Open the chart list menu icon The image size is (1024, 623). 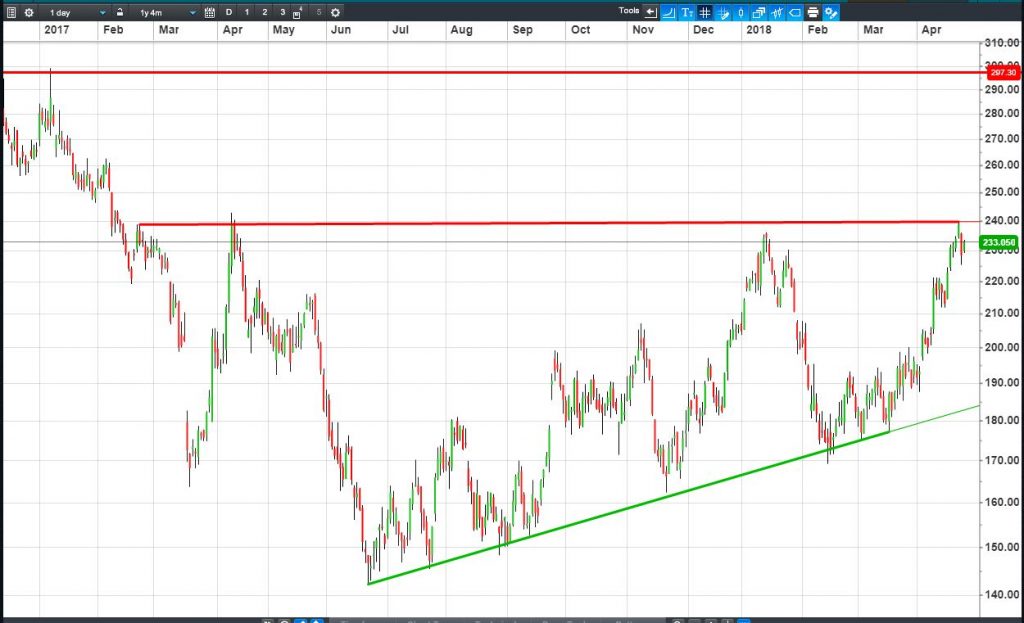[x=11, y=12]
